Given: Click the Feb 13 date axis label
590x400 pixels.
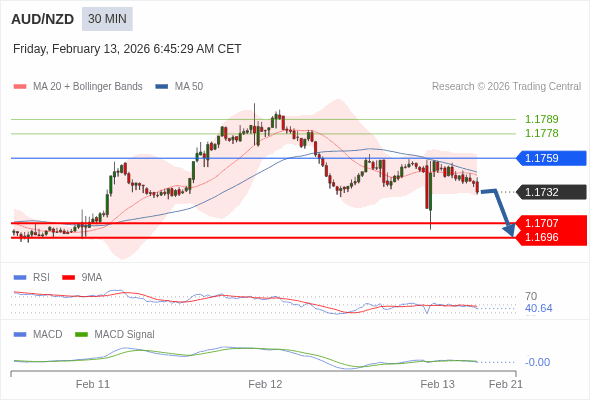Looking at the screenshot, I should (437, 384).
